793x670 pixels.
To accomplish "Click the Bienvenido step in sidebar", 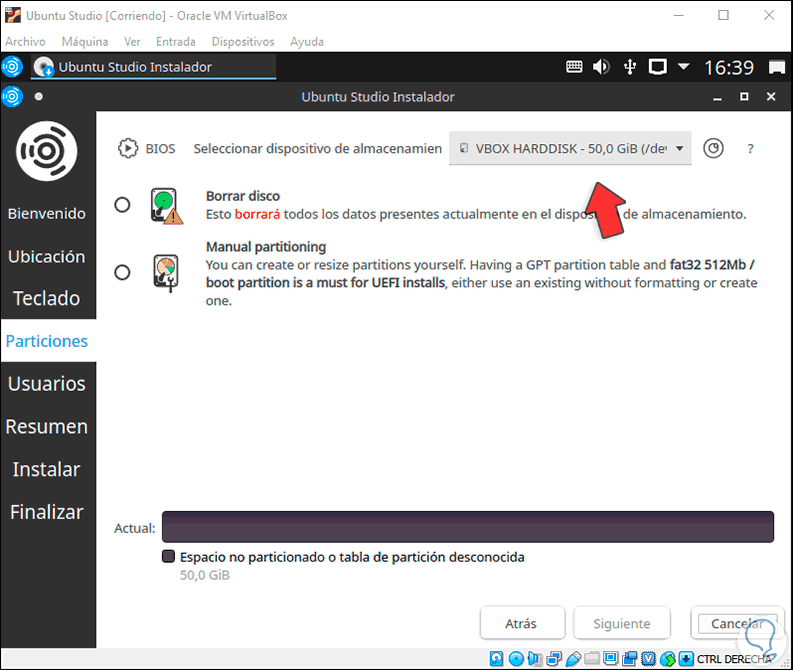I will click(x=47, y=213).
